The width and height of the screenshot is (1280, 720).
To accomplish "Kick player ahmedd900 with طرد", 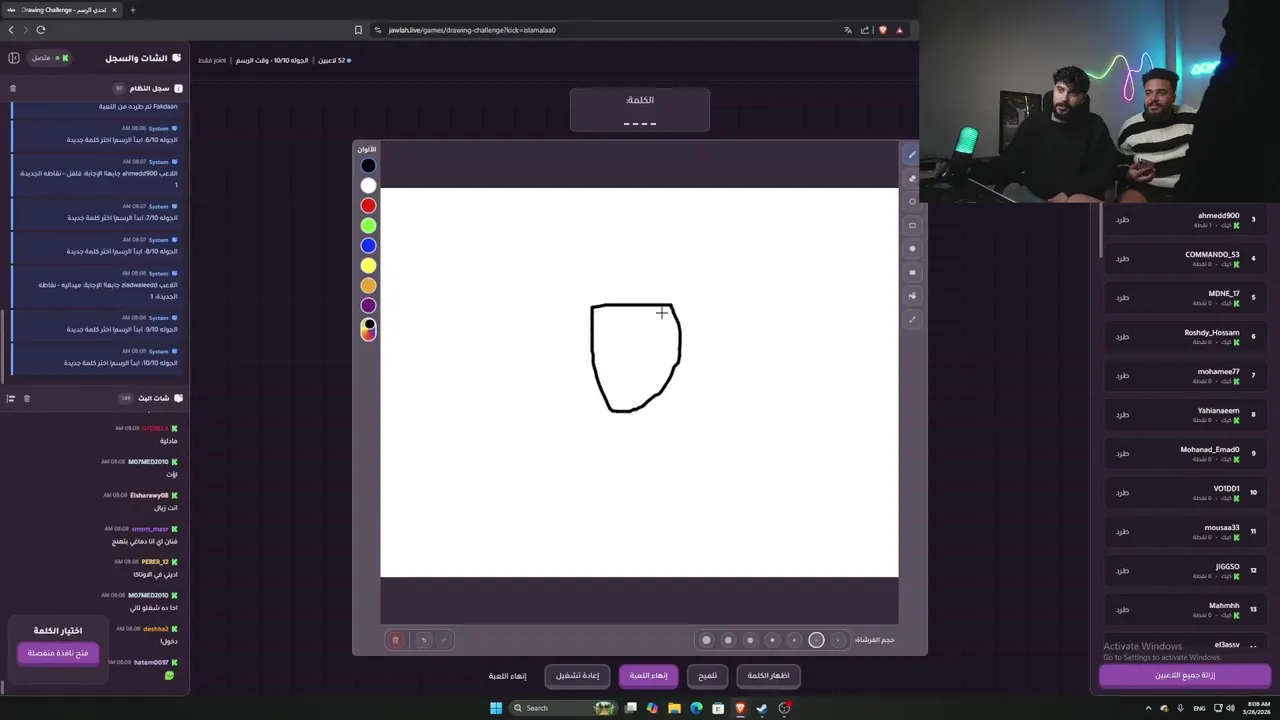I will (1122, 220).
